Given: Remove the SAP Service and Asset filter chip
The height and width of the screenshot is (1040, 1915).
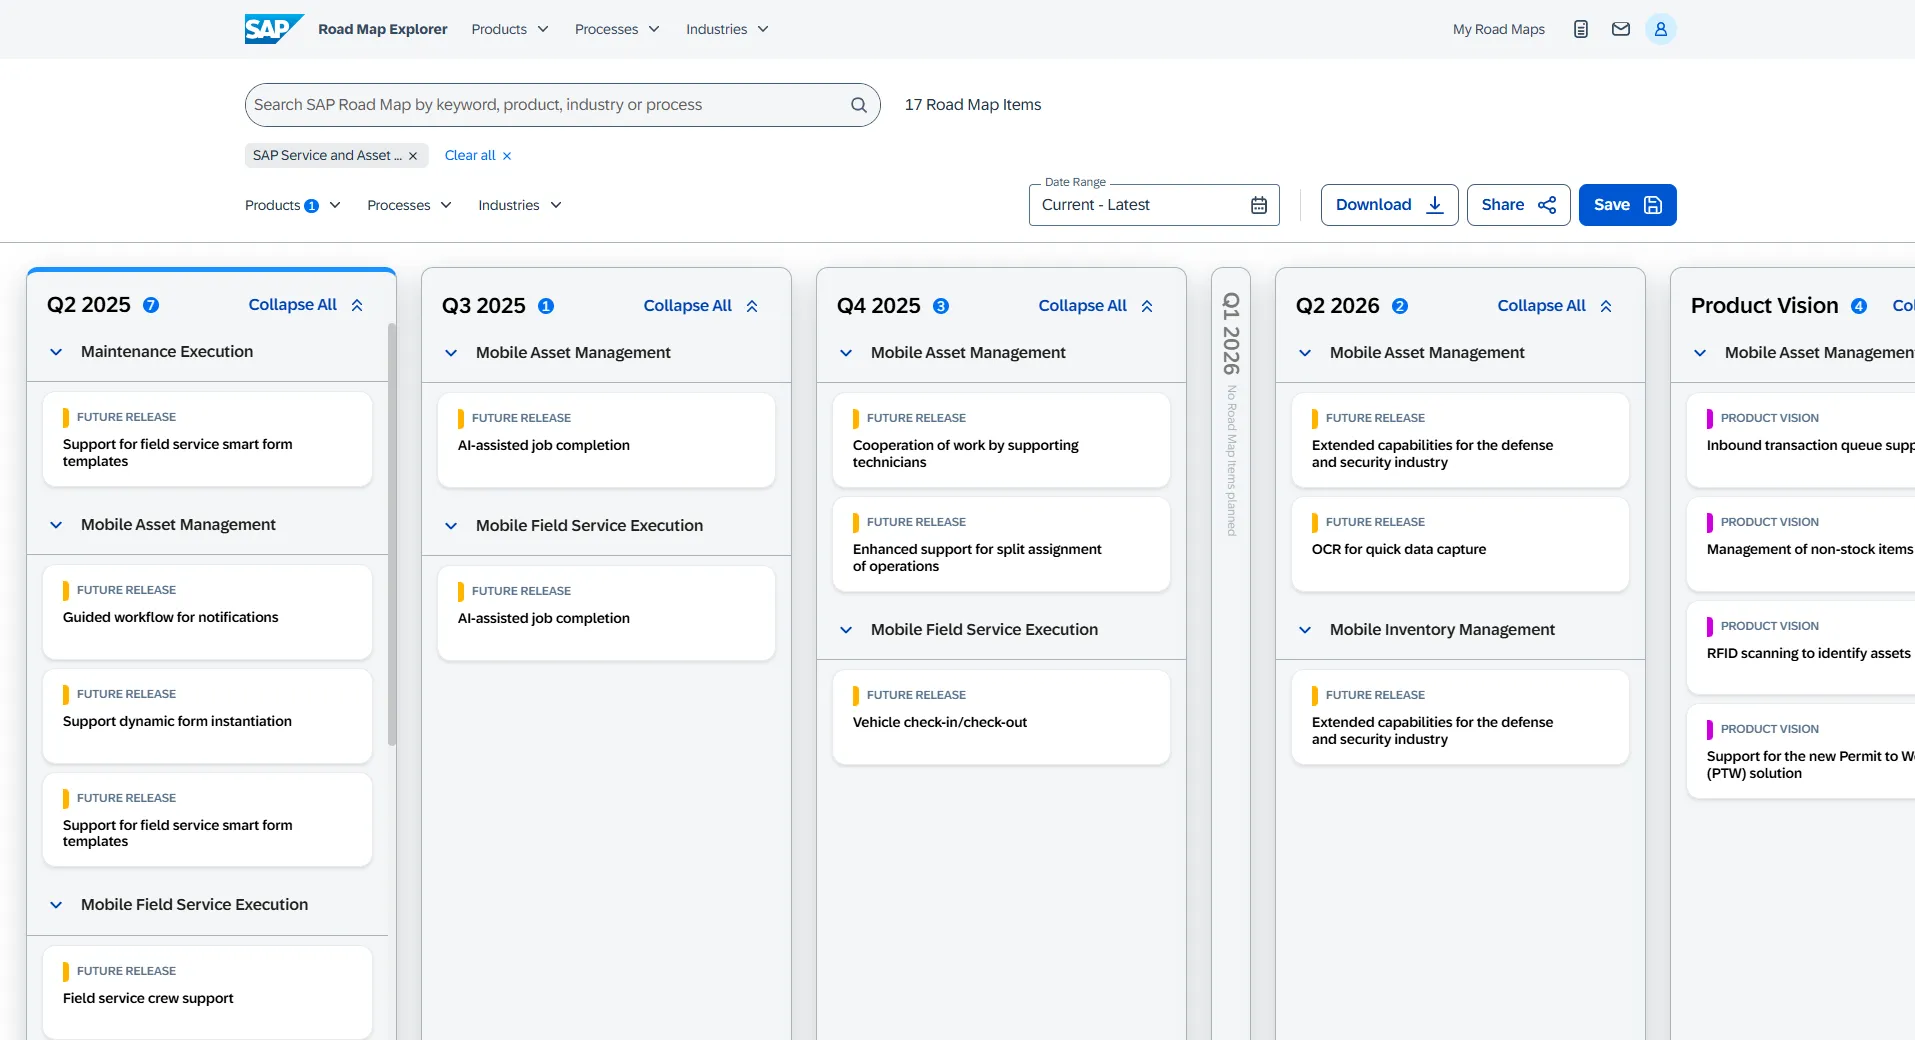Looking at the screenshot, I should point(413,156).
